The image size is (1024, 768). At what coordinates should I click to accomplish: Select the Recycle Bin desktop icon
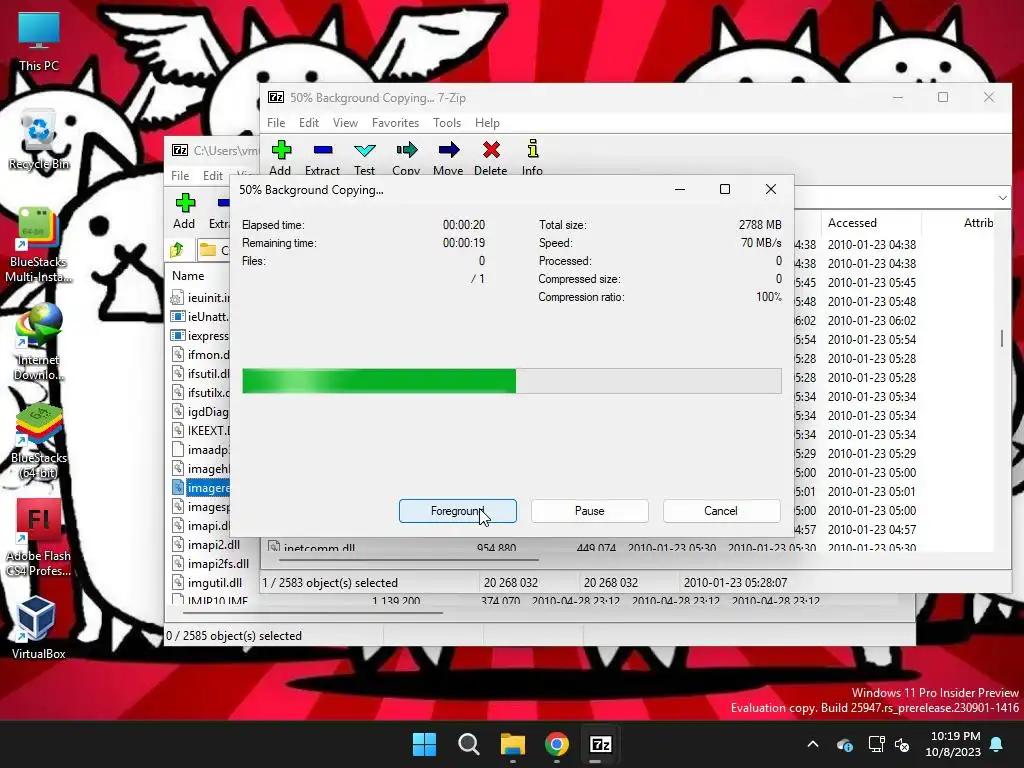[x=39, y=140]
